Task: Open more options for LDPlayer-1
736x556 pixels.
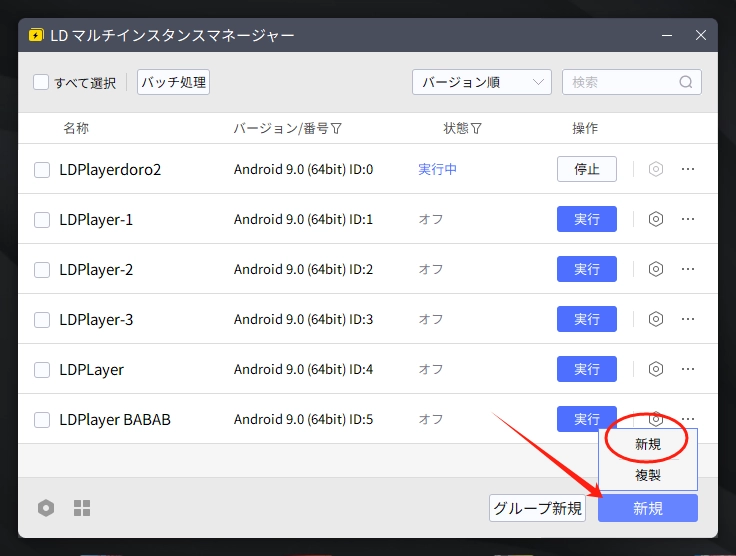Action: coord(688,219)
